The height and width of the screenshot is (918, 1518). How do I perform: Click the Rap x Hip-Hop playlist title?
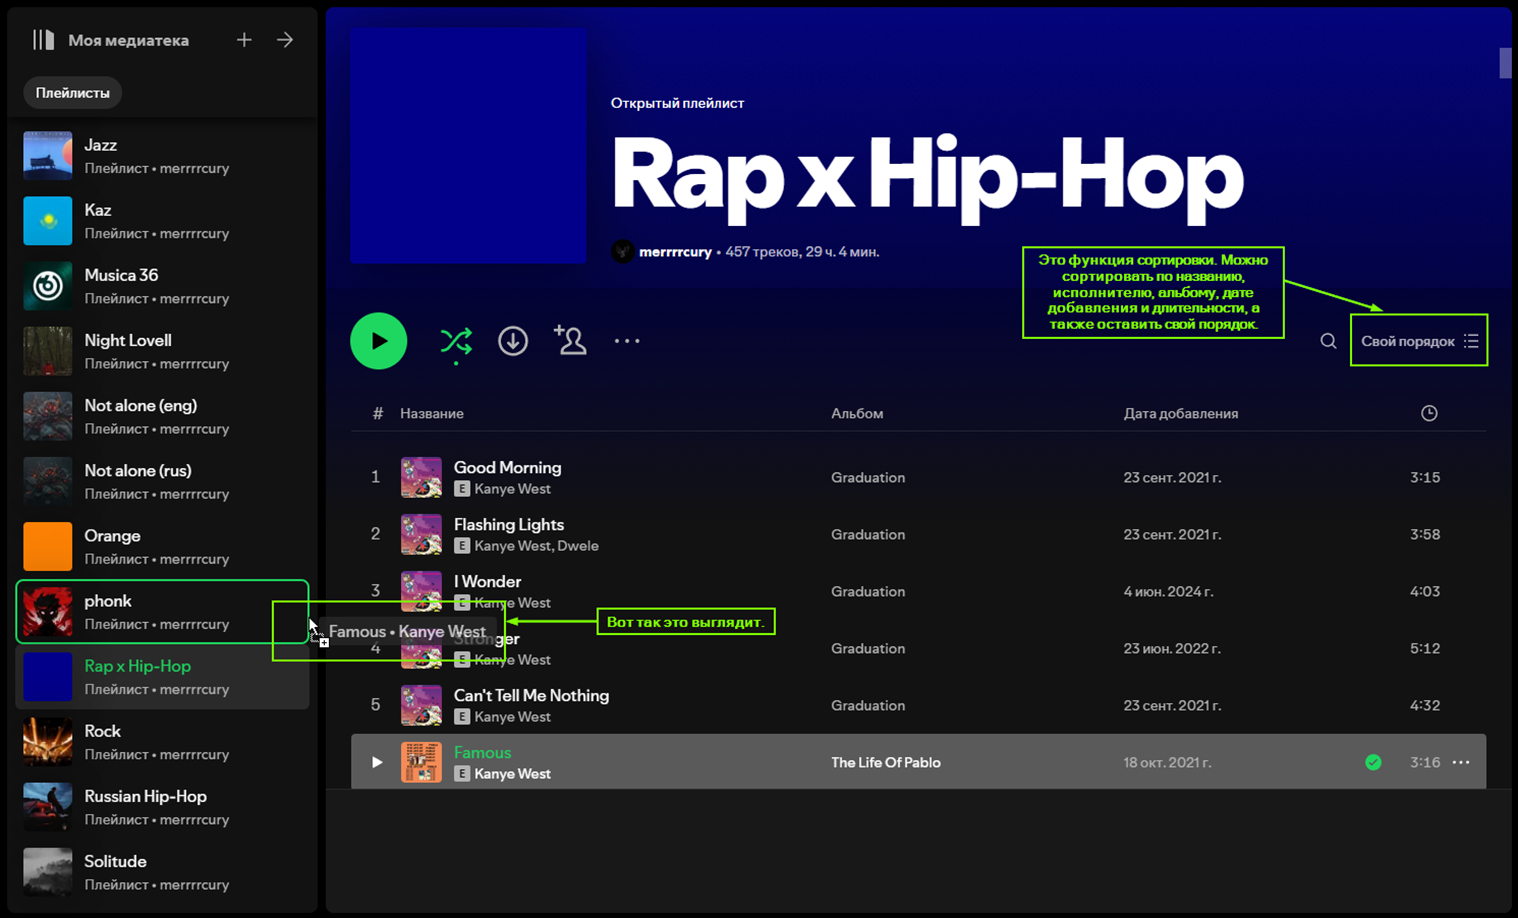click(x=927, y=177)
